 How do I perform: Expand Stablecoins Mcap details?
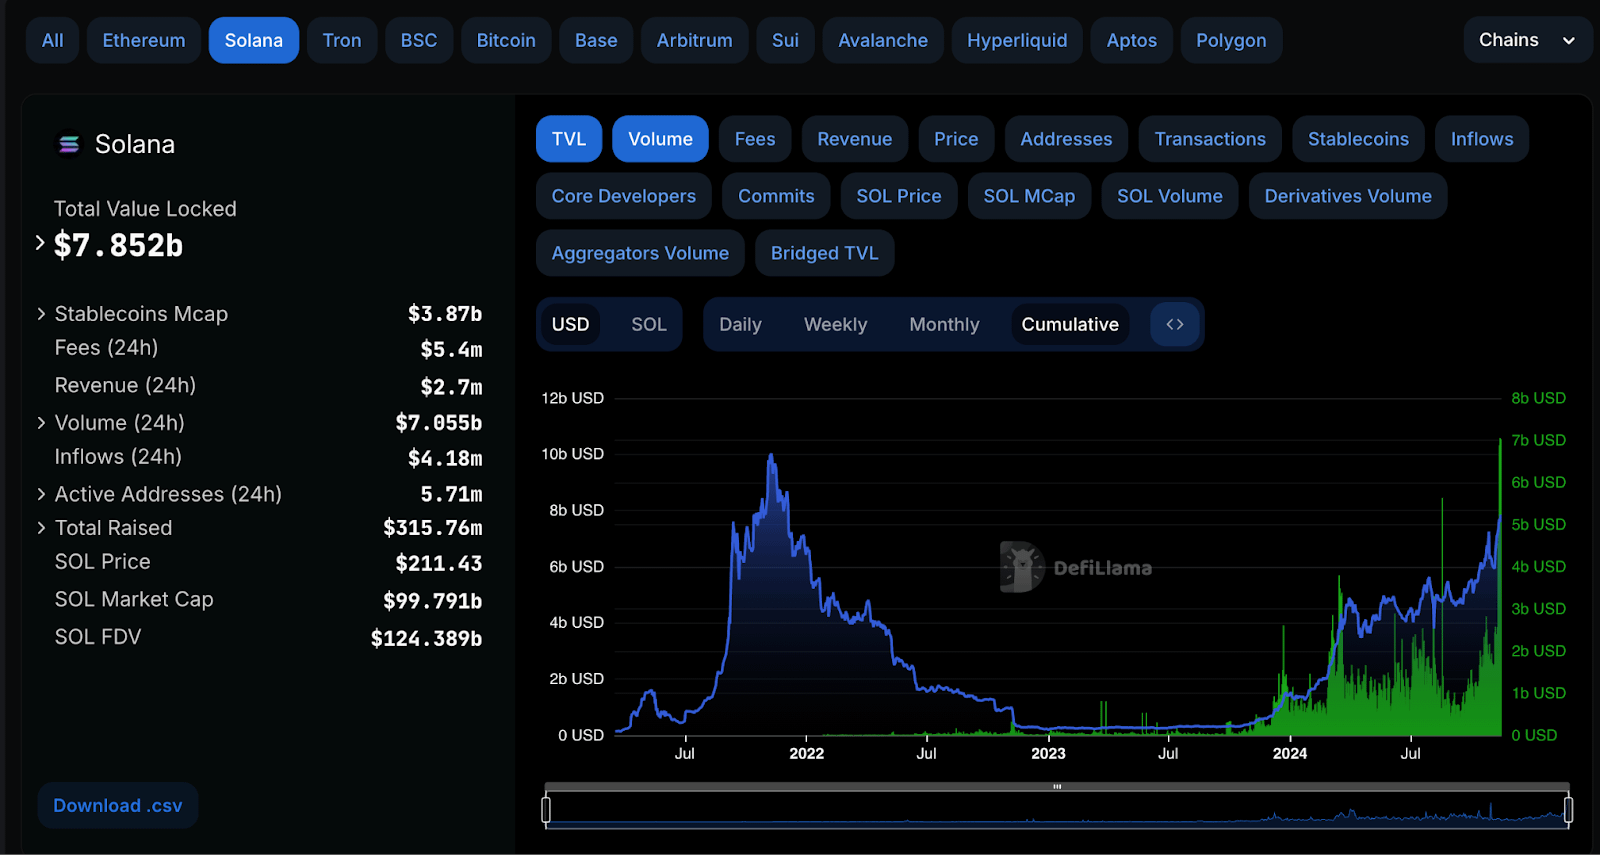pos(41,314)
